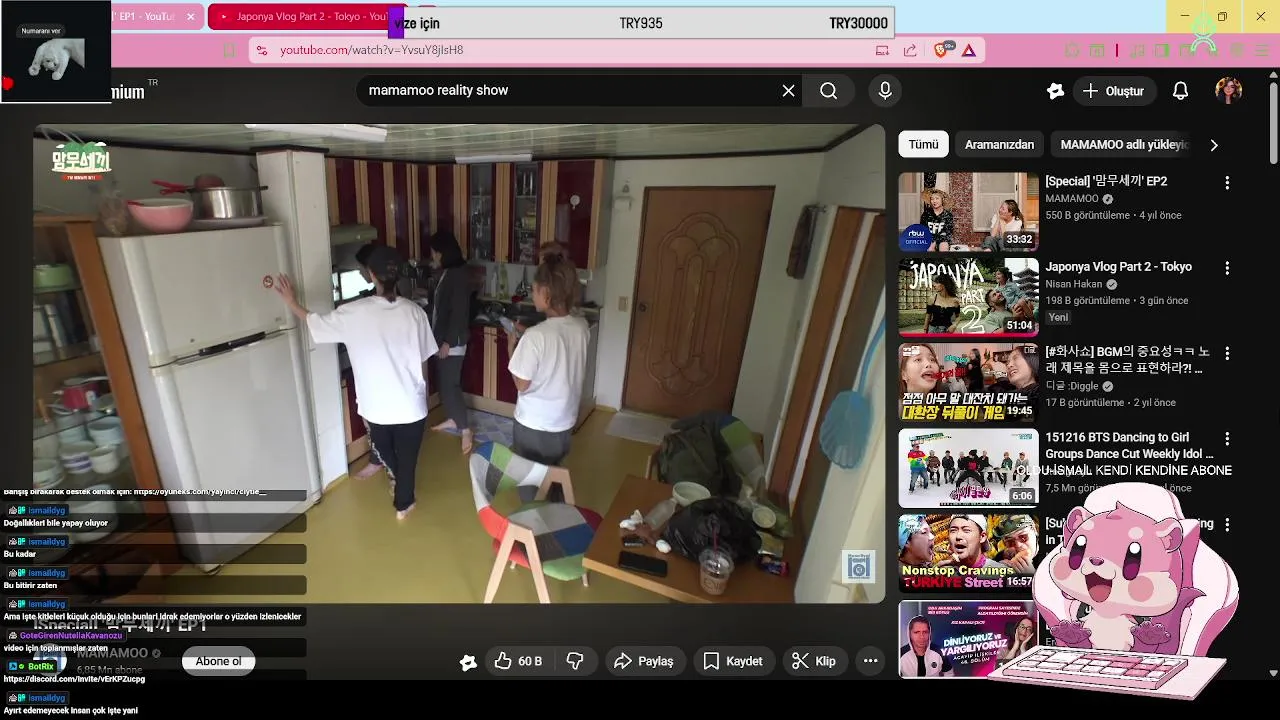Click the YouTube search magnifier button
This screenshot has height=720, width=1280.
coord(828,91)
